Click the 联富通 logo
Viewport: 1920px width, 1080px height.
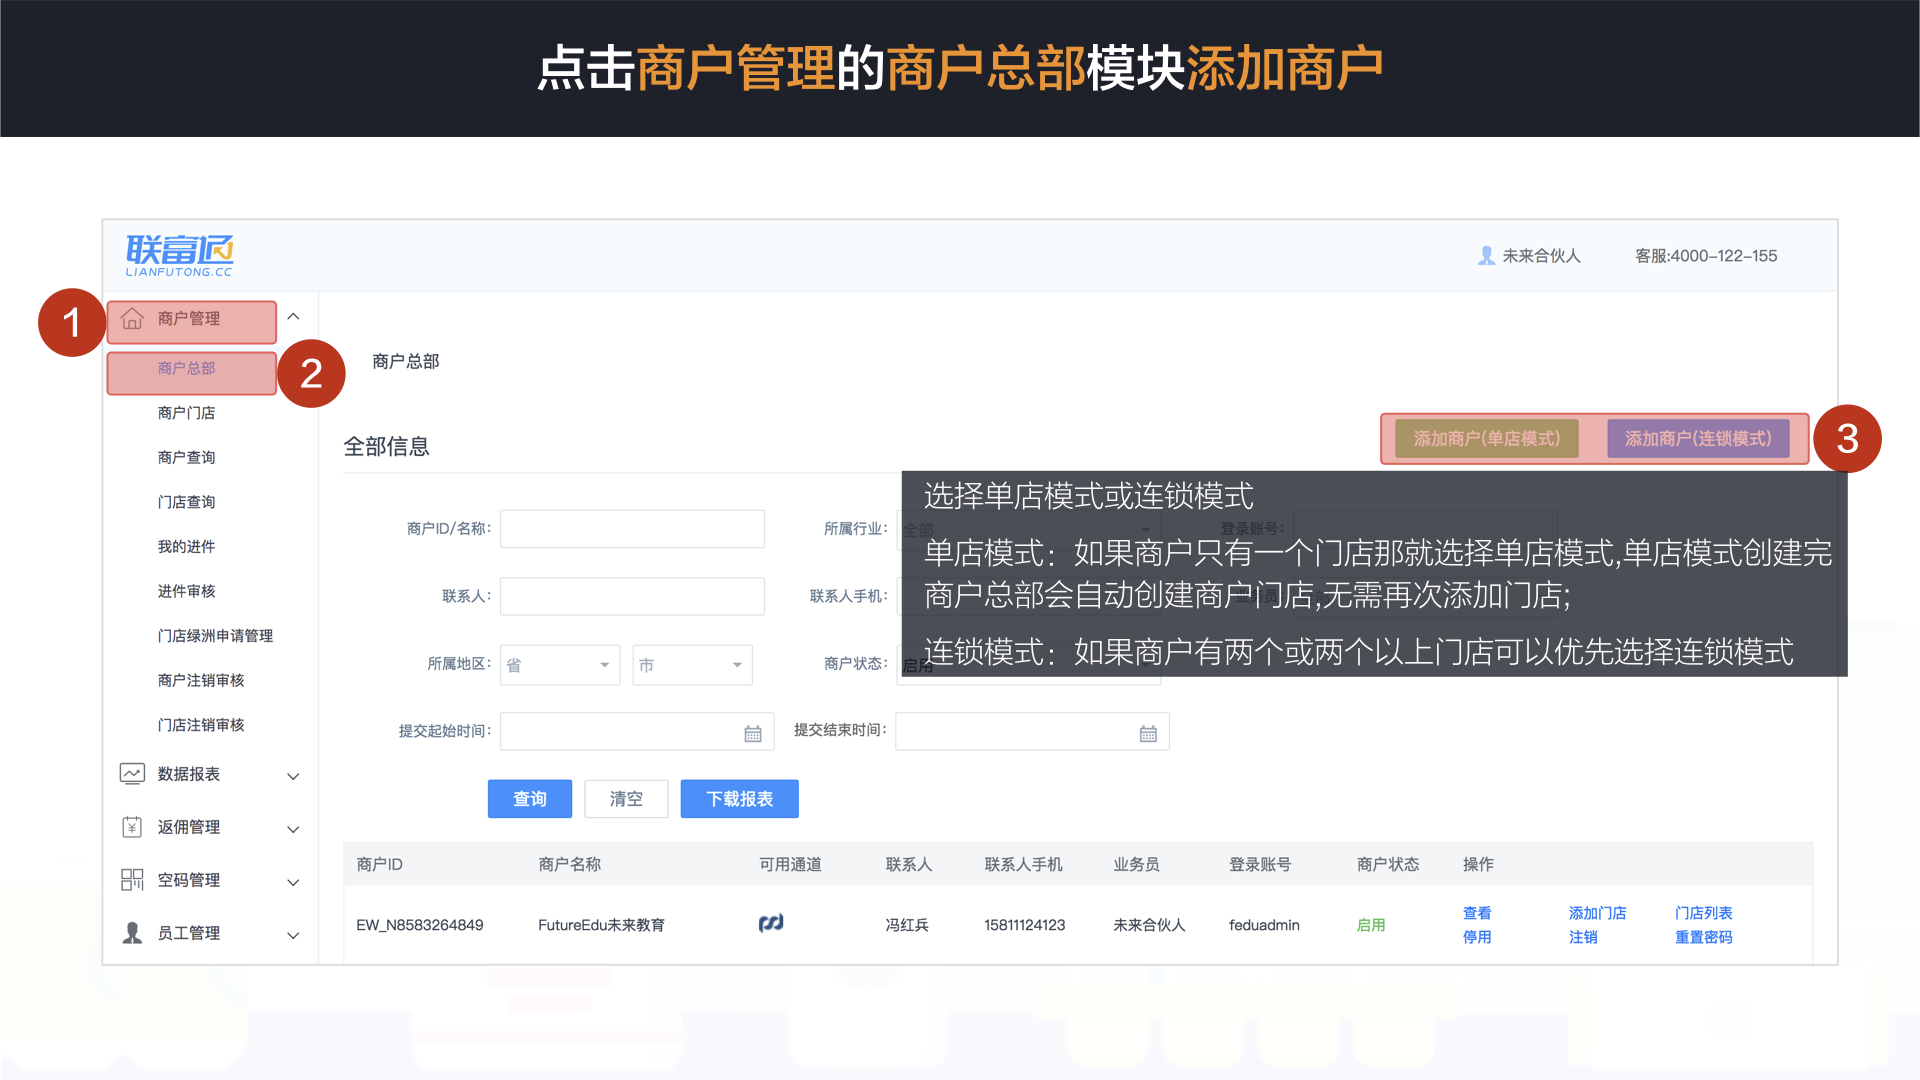pos(180,256)
